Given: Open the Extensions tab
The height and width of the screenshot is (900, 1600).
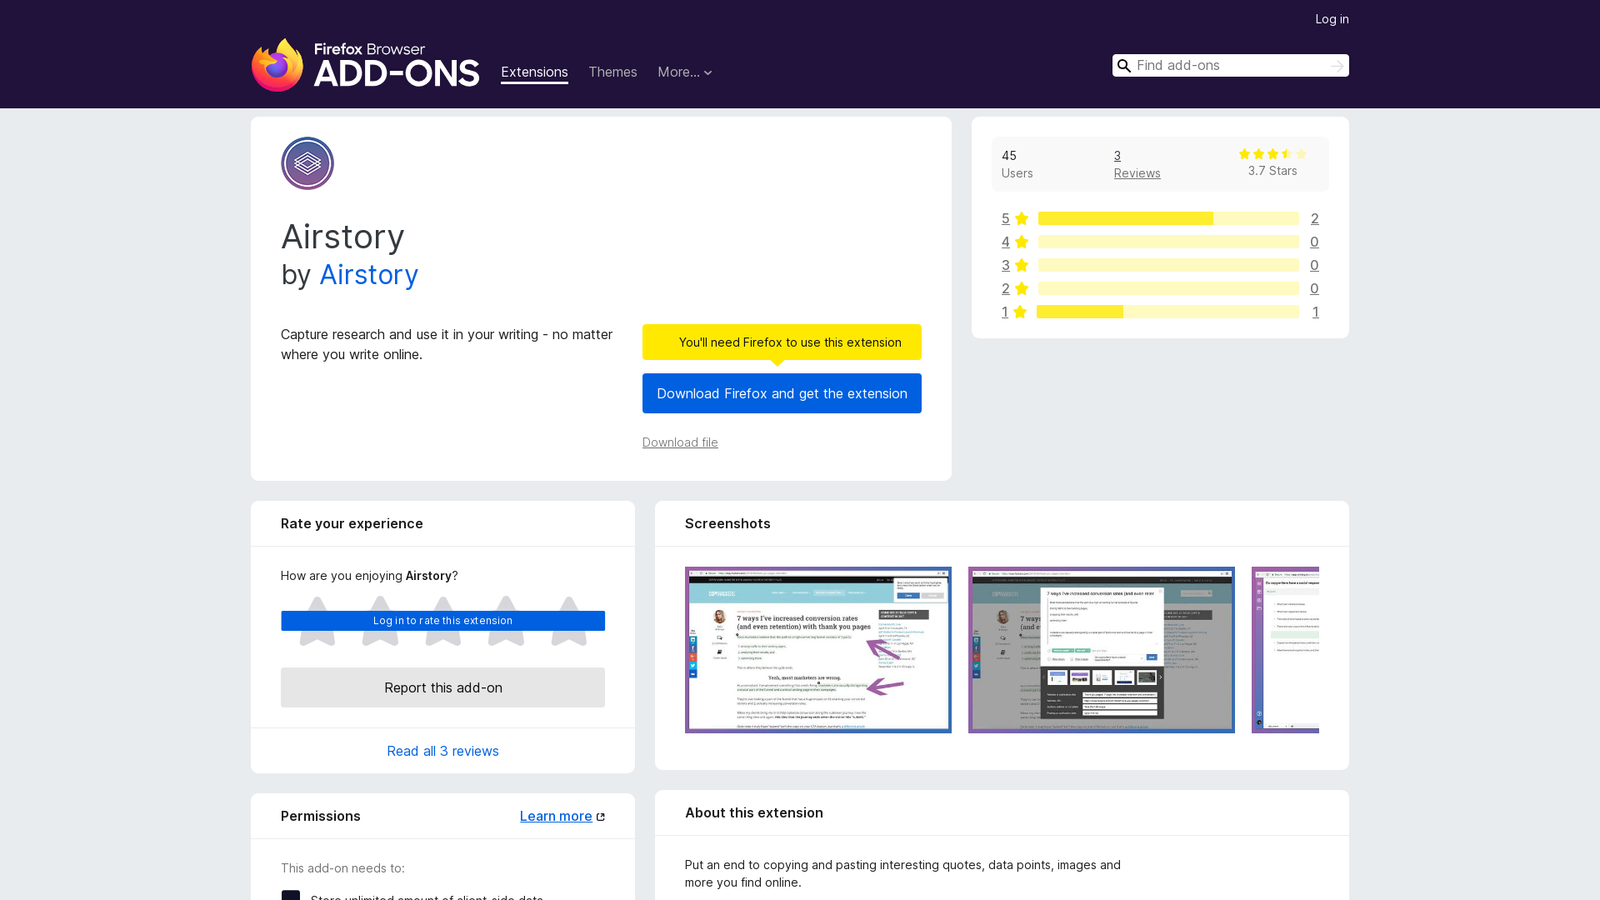Looking at the screenshot, I should [x=534, y=72].
